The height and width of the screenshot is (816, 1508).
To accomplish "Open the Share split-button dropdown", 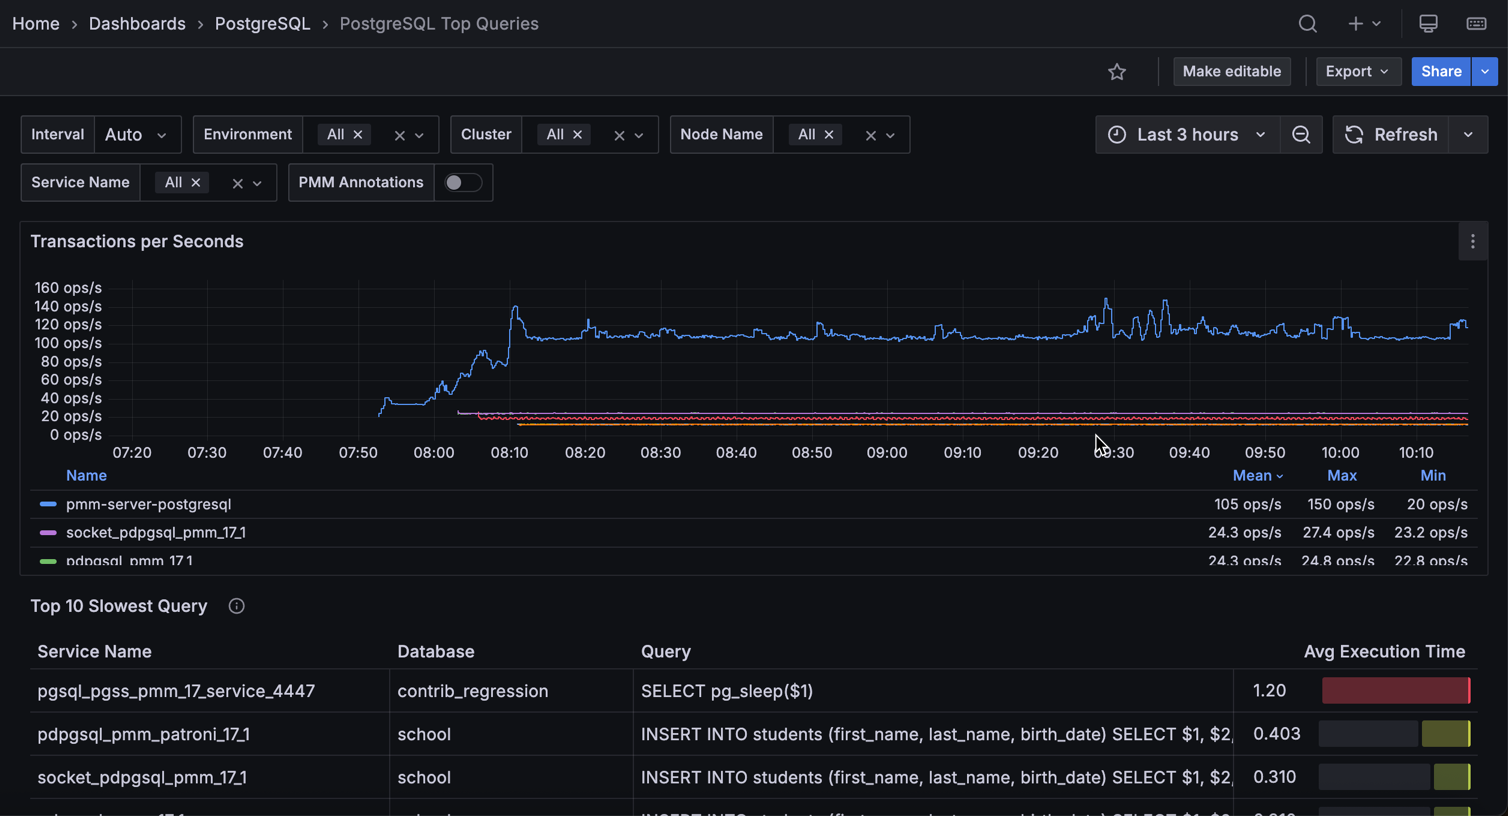I will (1485, 71).
